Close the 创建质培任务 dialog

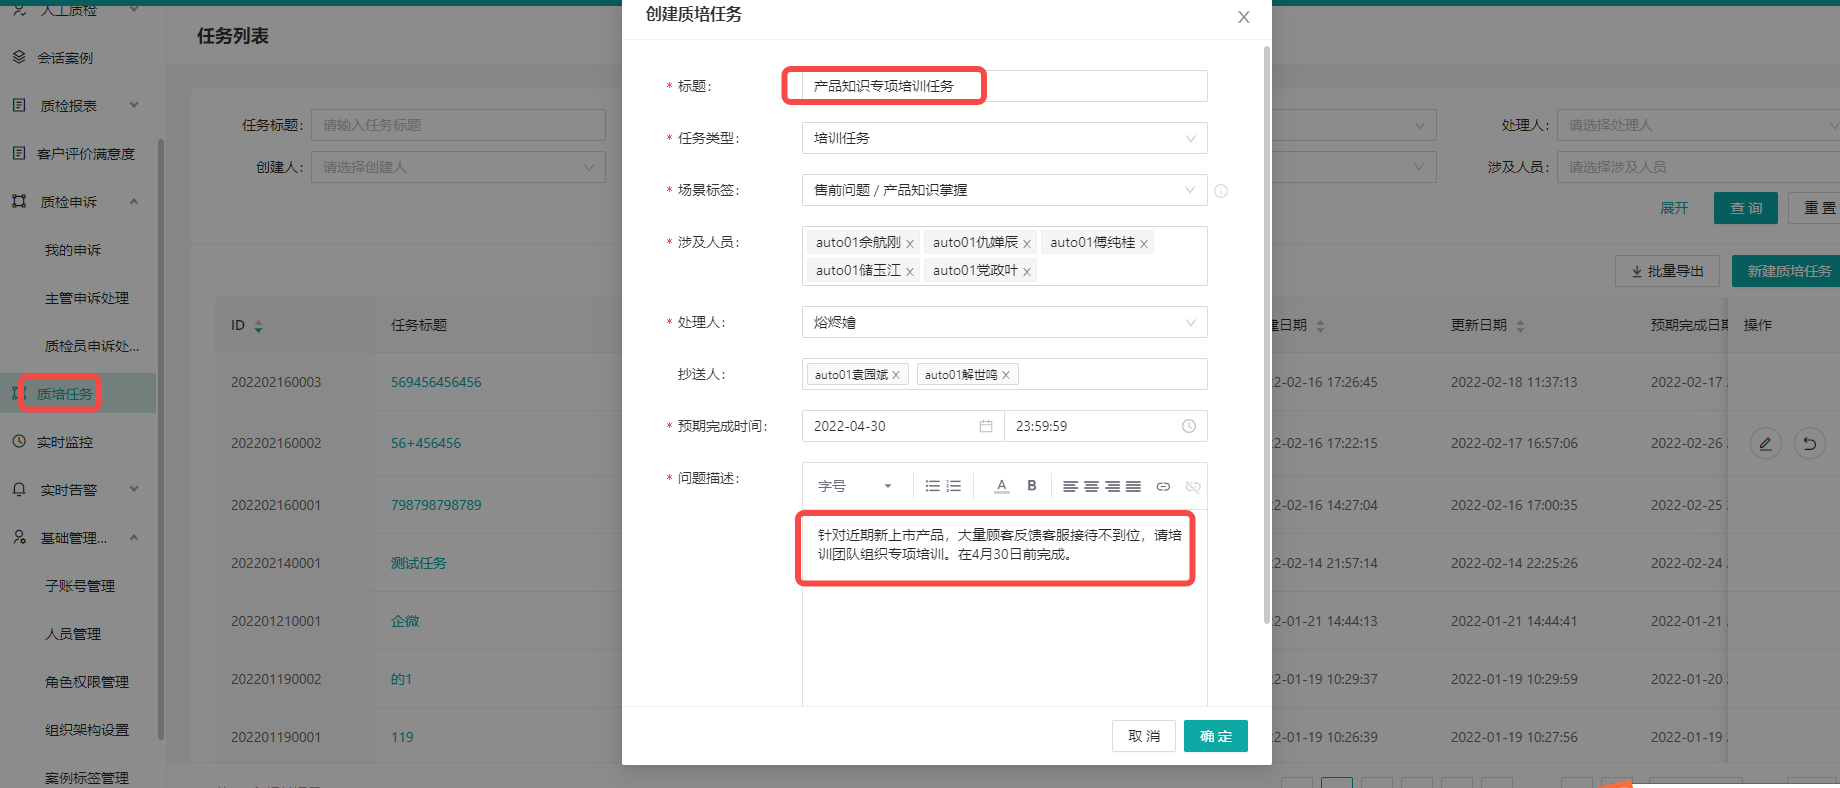click(1244, 17)
